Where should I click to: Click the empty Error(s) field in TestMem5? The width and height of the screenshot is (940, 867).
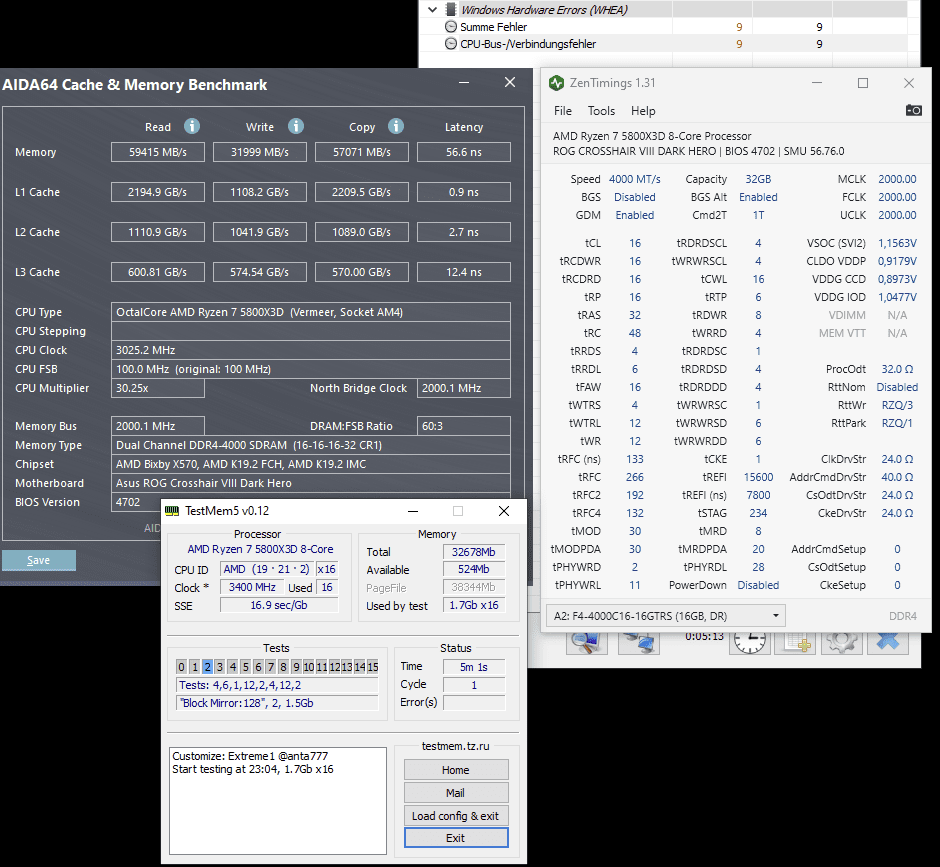(474, 702)
